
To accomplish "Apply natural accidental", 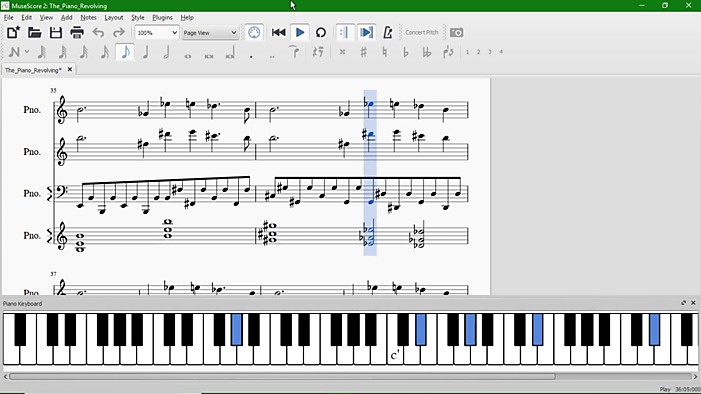I will (x=384, y=52).
